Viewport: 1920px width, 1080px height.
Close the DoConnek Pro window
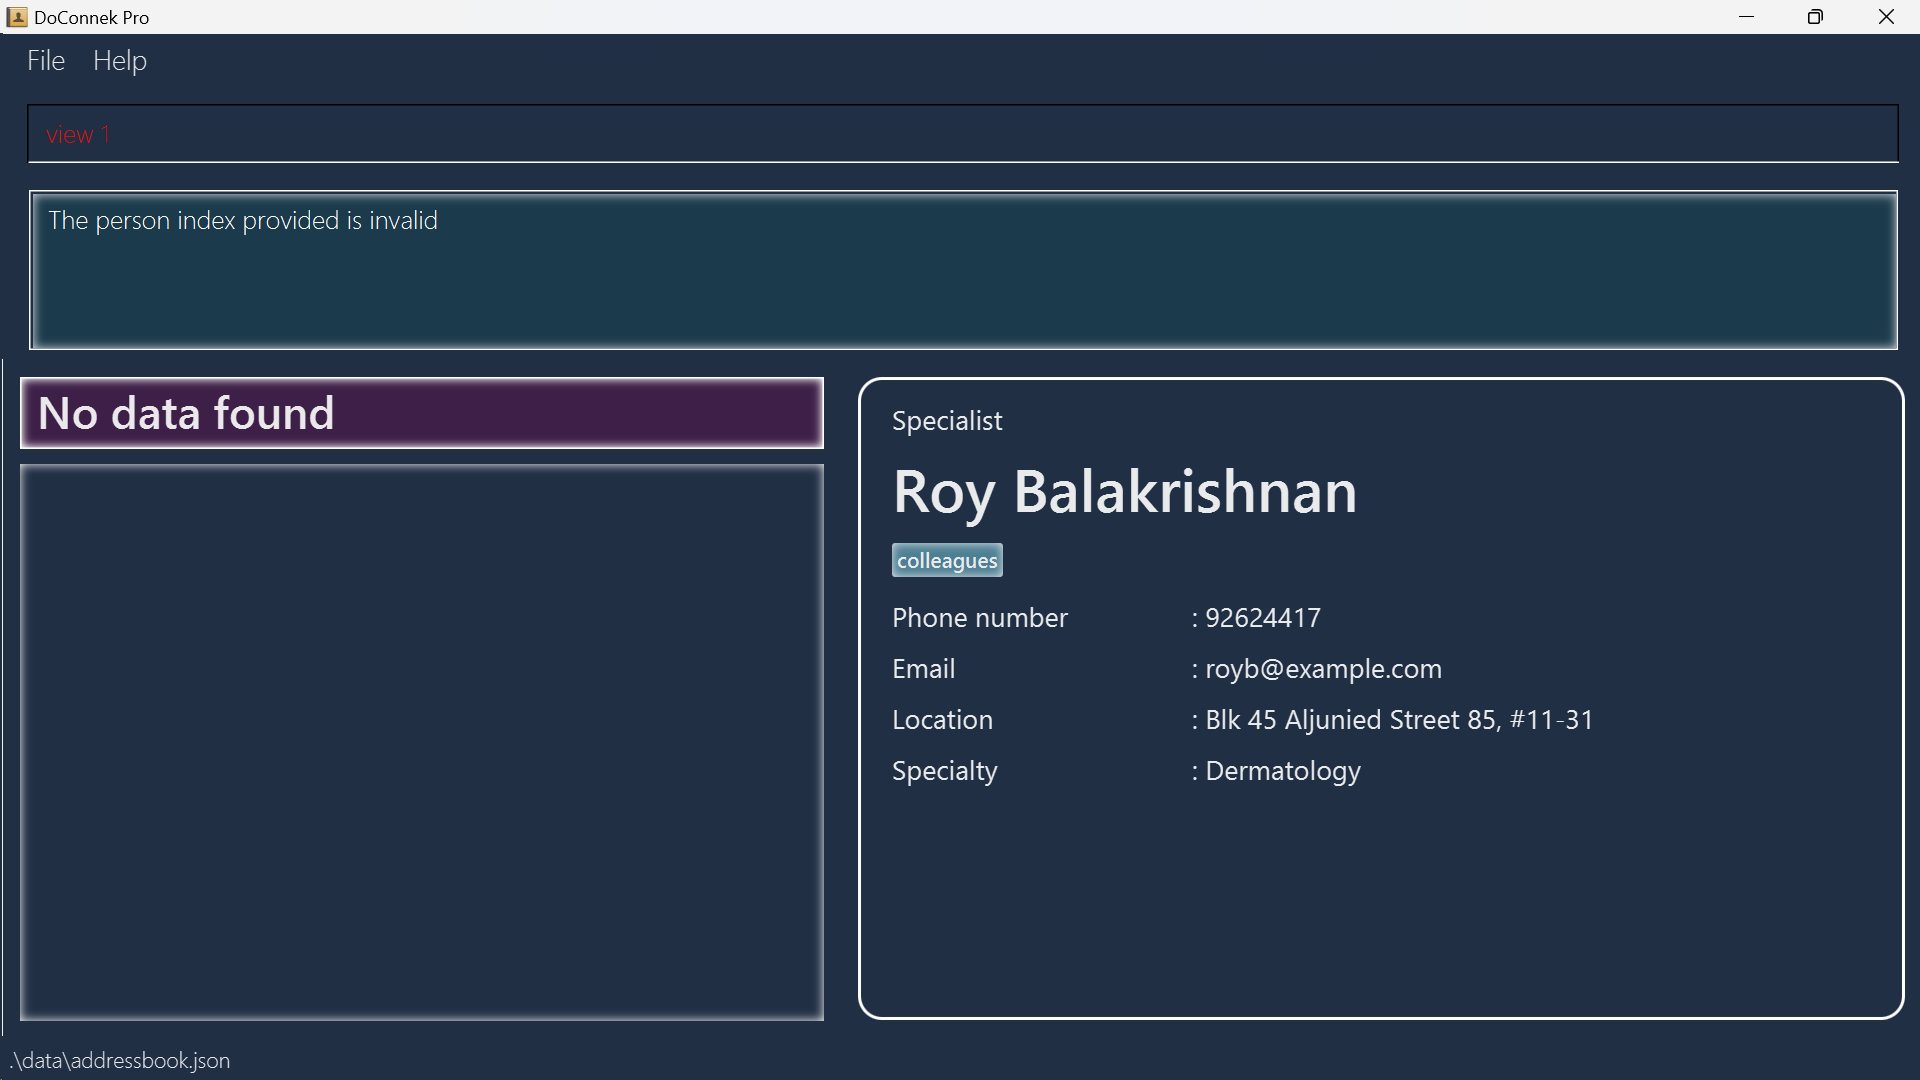click(x=1886, y=17)
